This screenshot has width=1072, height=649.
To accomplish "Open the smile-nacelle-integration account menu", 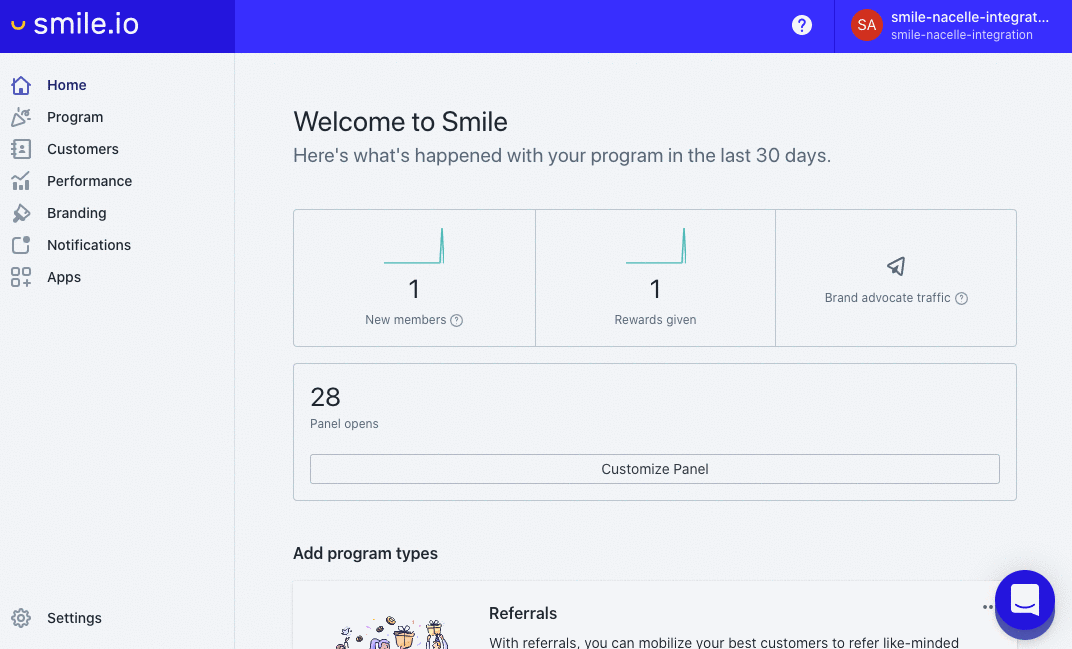I will [x=953, y=26].
